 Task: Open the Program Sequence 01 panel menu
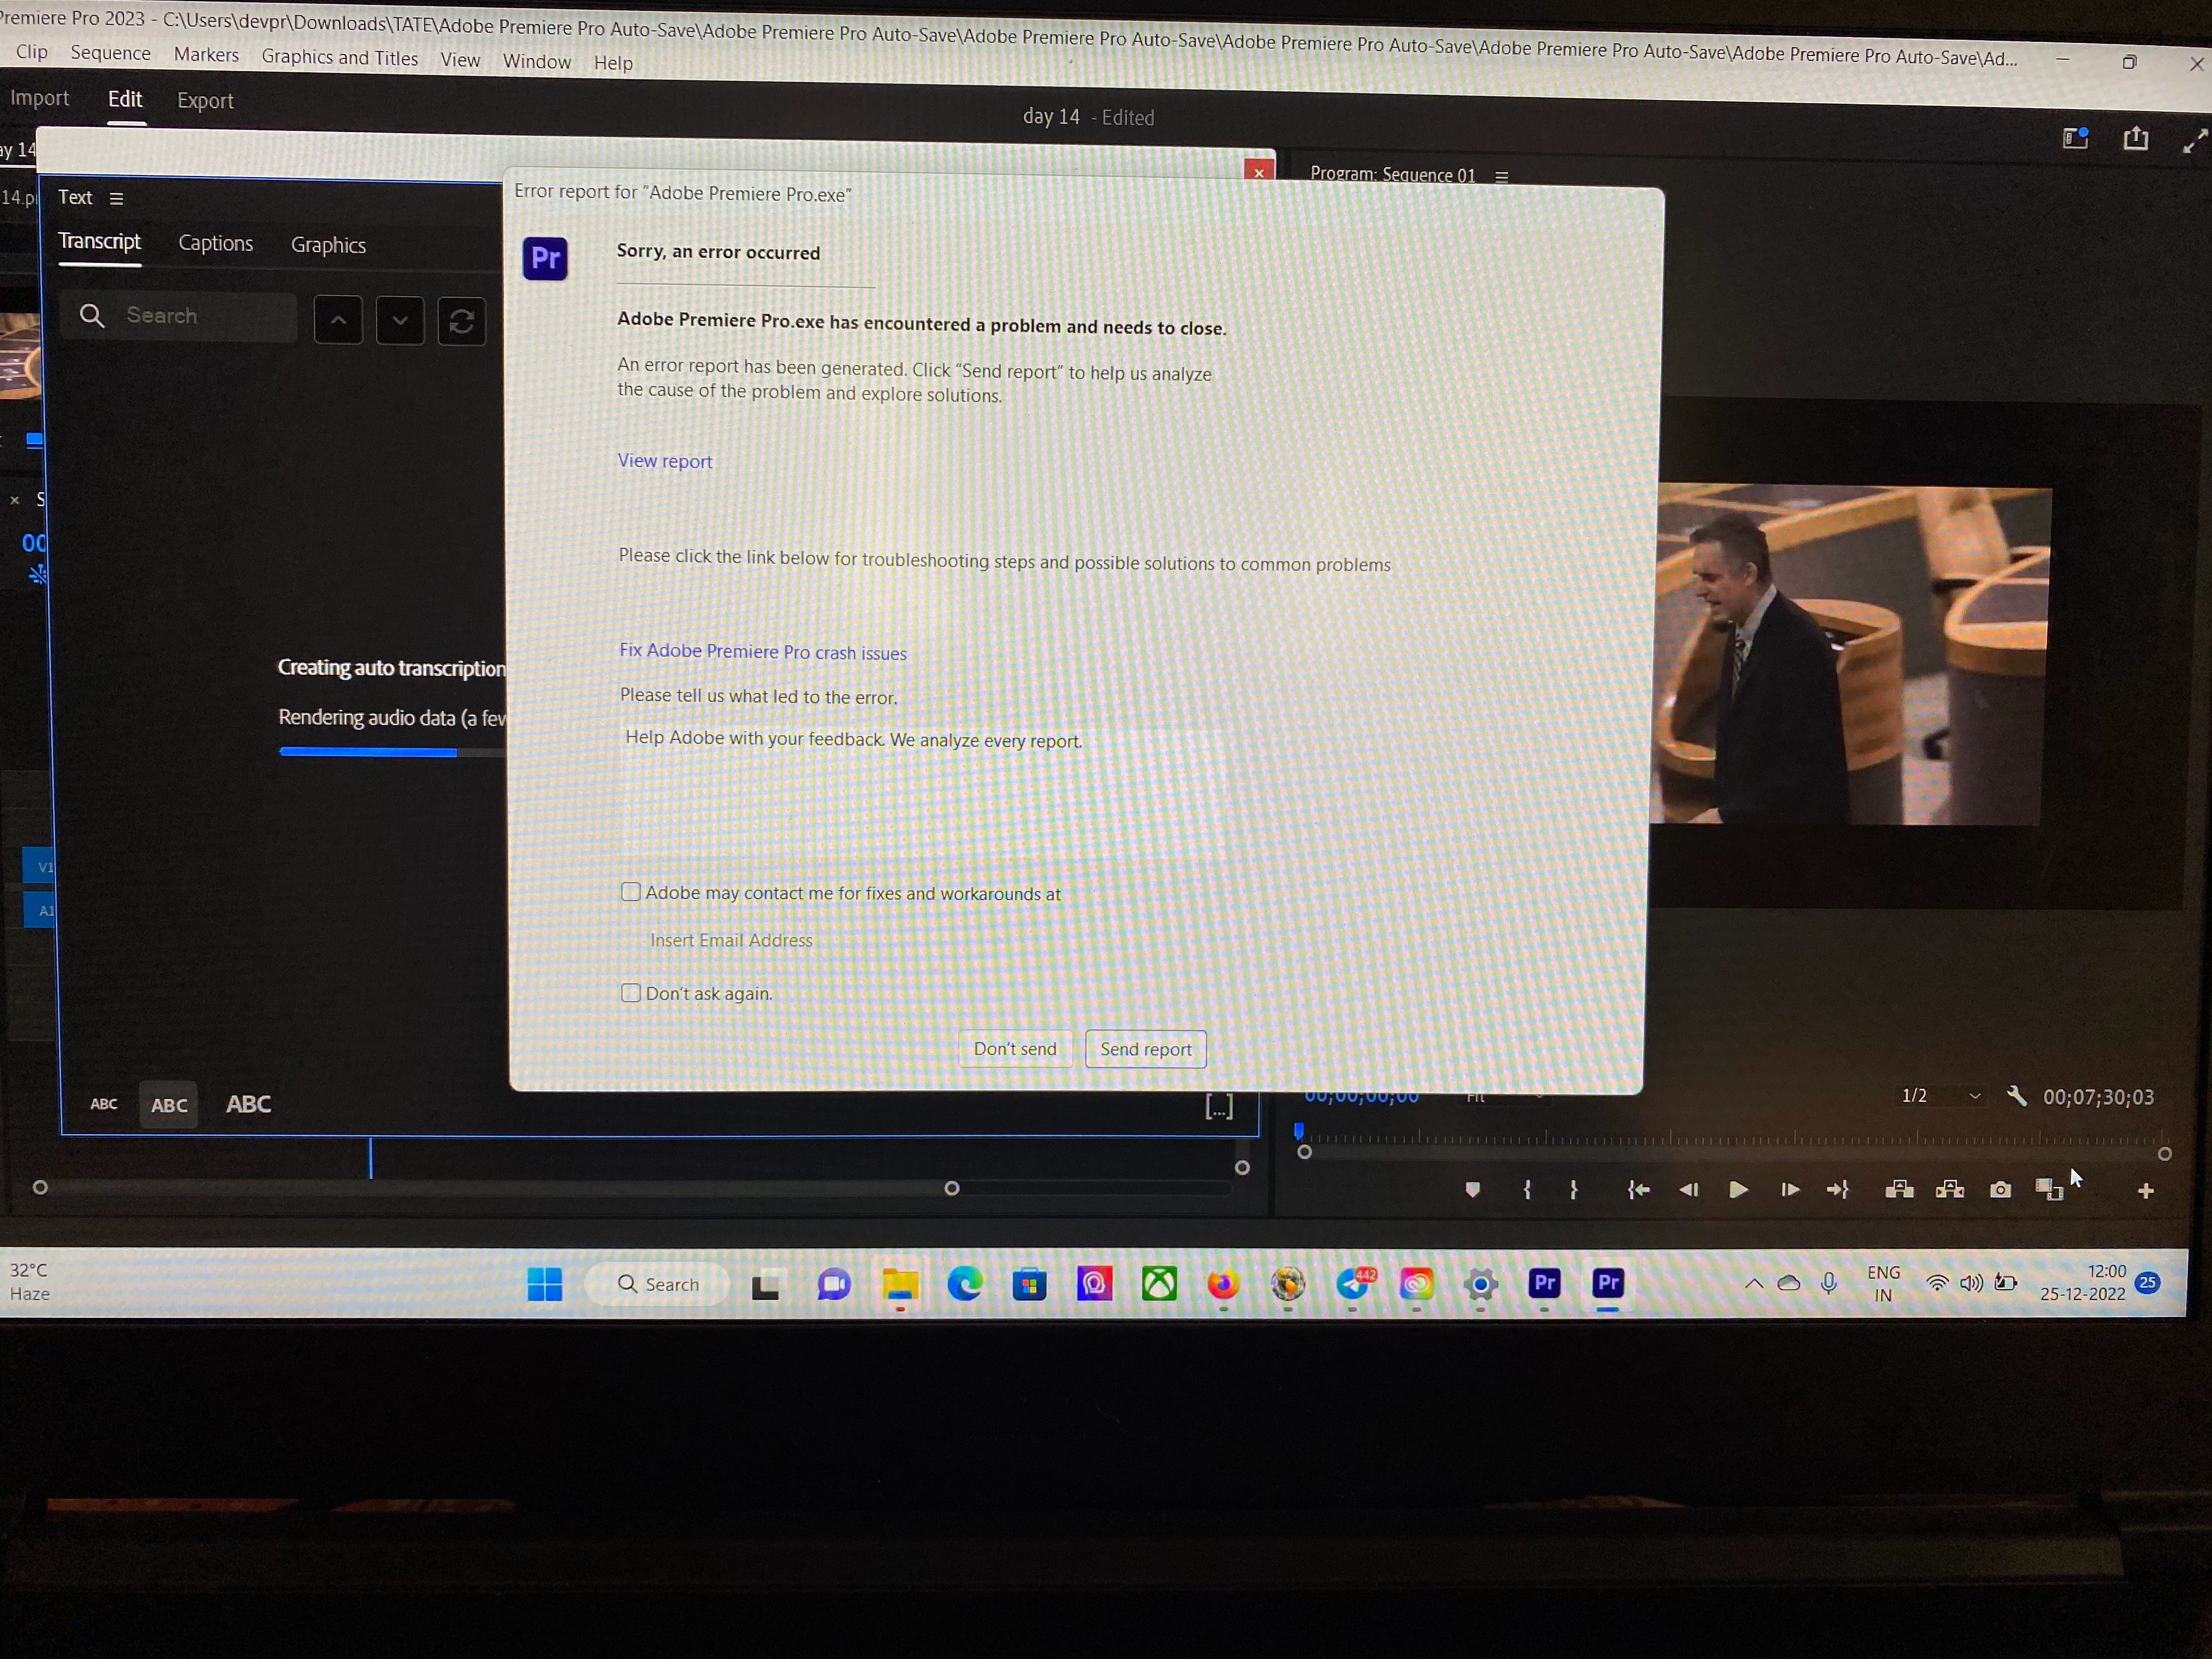pyautogui.click(x=1501, y=177)
